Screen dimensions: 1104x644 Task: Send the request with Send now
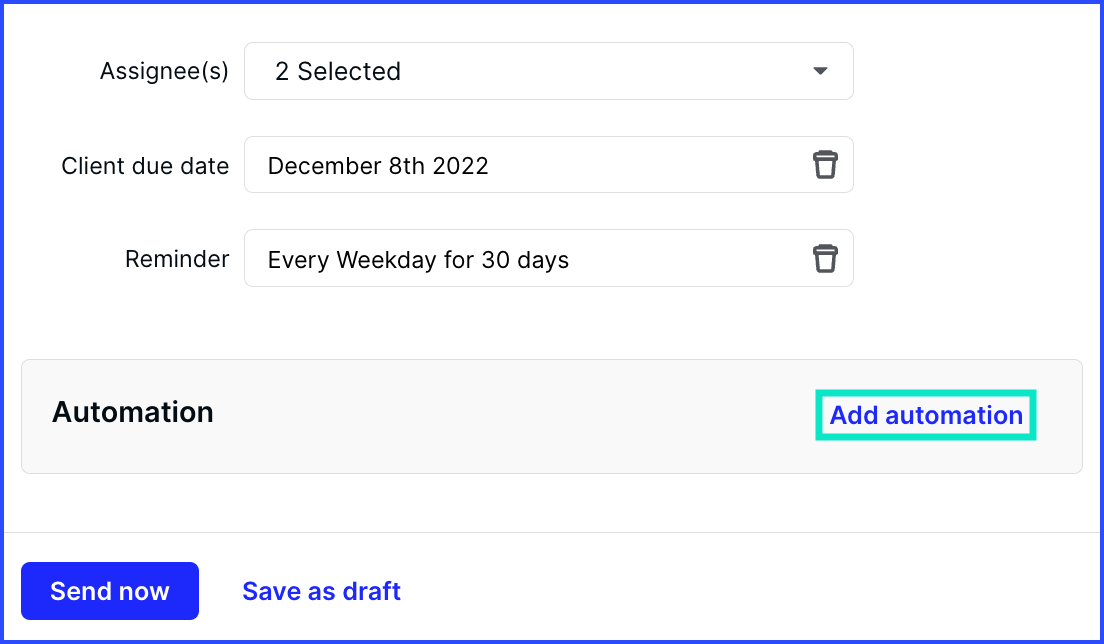tap(110, 591)
